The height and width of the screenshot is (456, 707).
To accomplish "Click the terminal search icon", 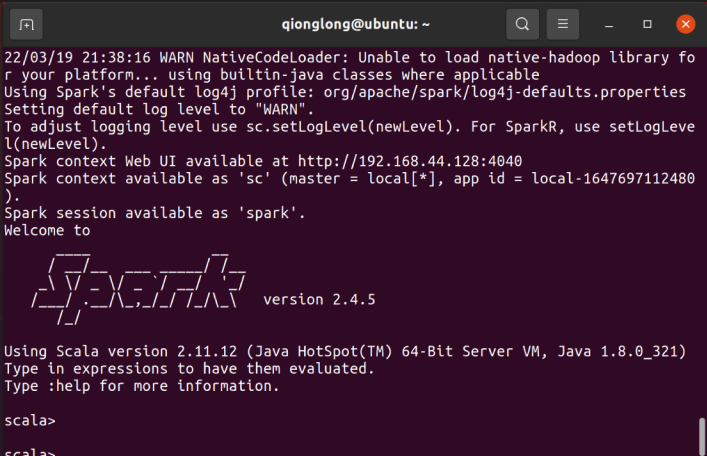I will pos(522,24).
